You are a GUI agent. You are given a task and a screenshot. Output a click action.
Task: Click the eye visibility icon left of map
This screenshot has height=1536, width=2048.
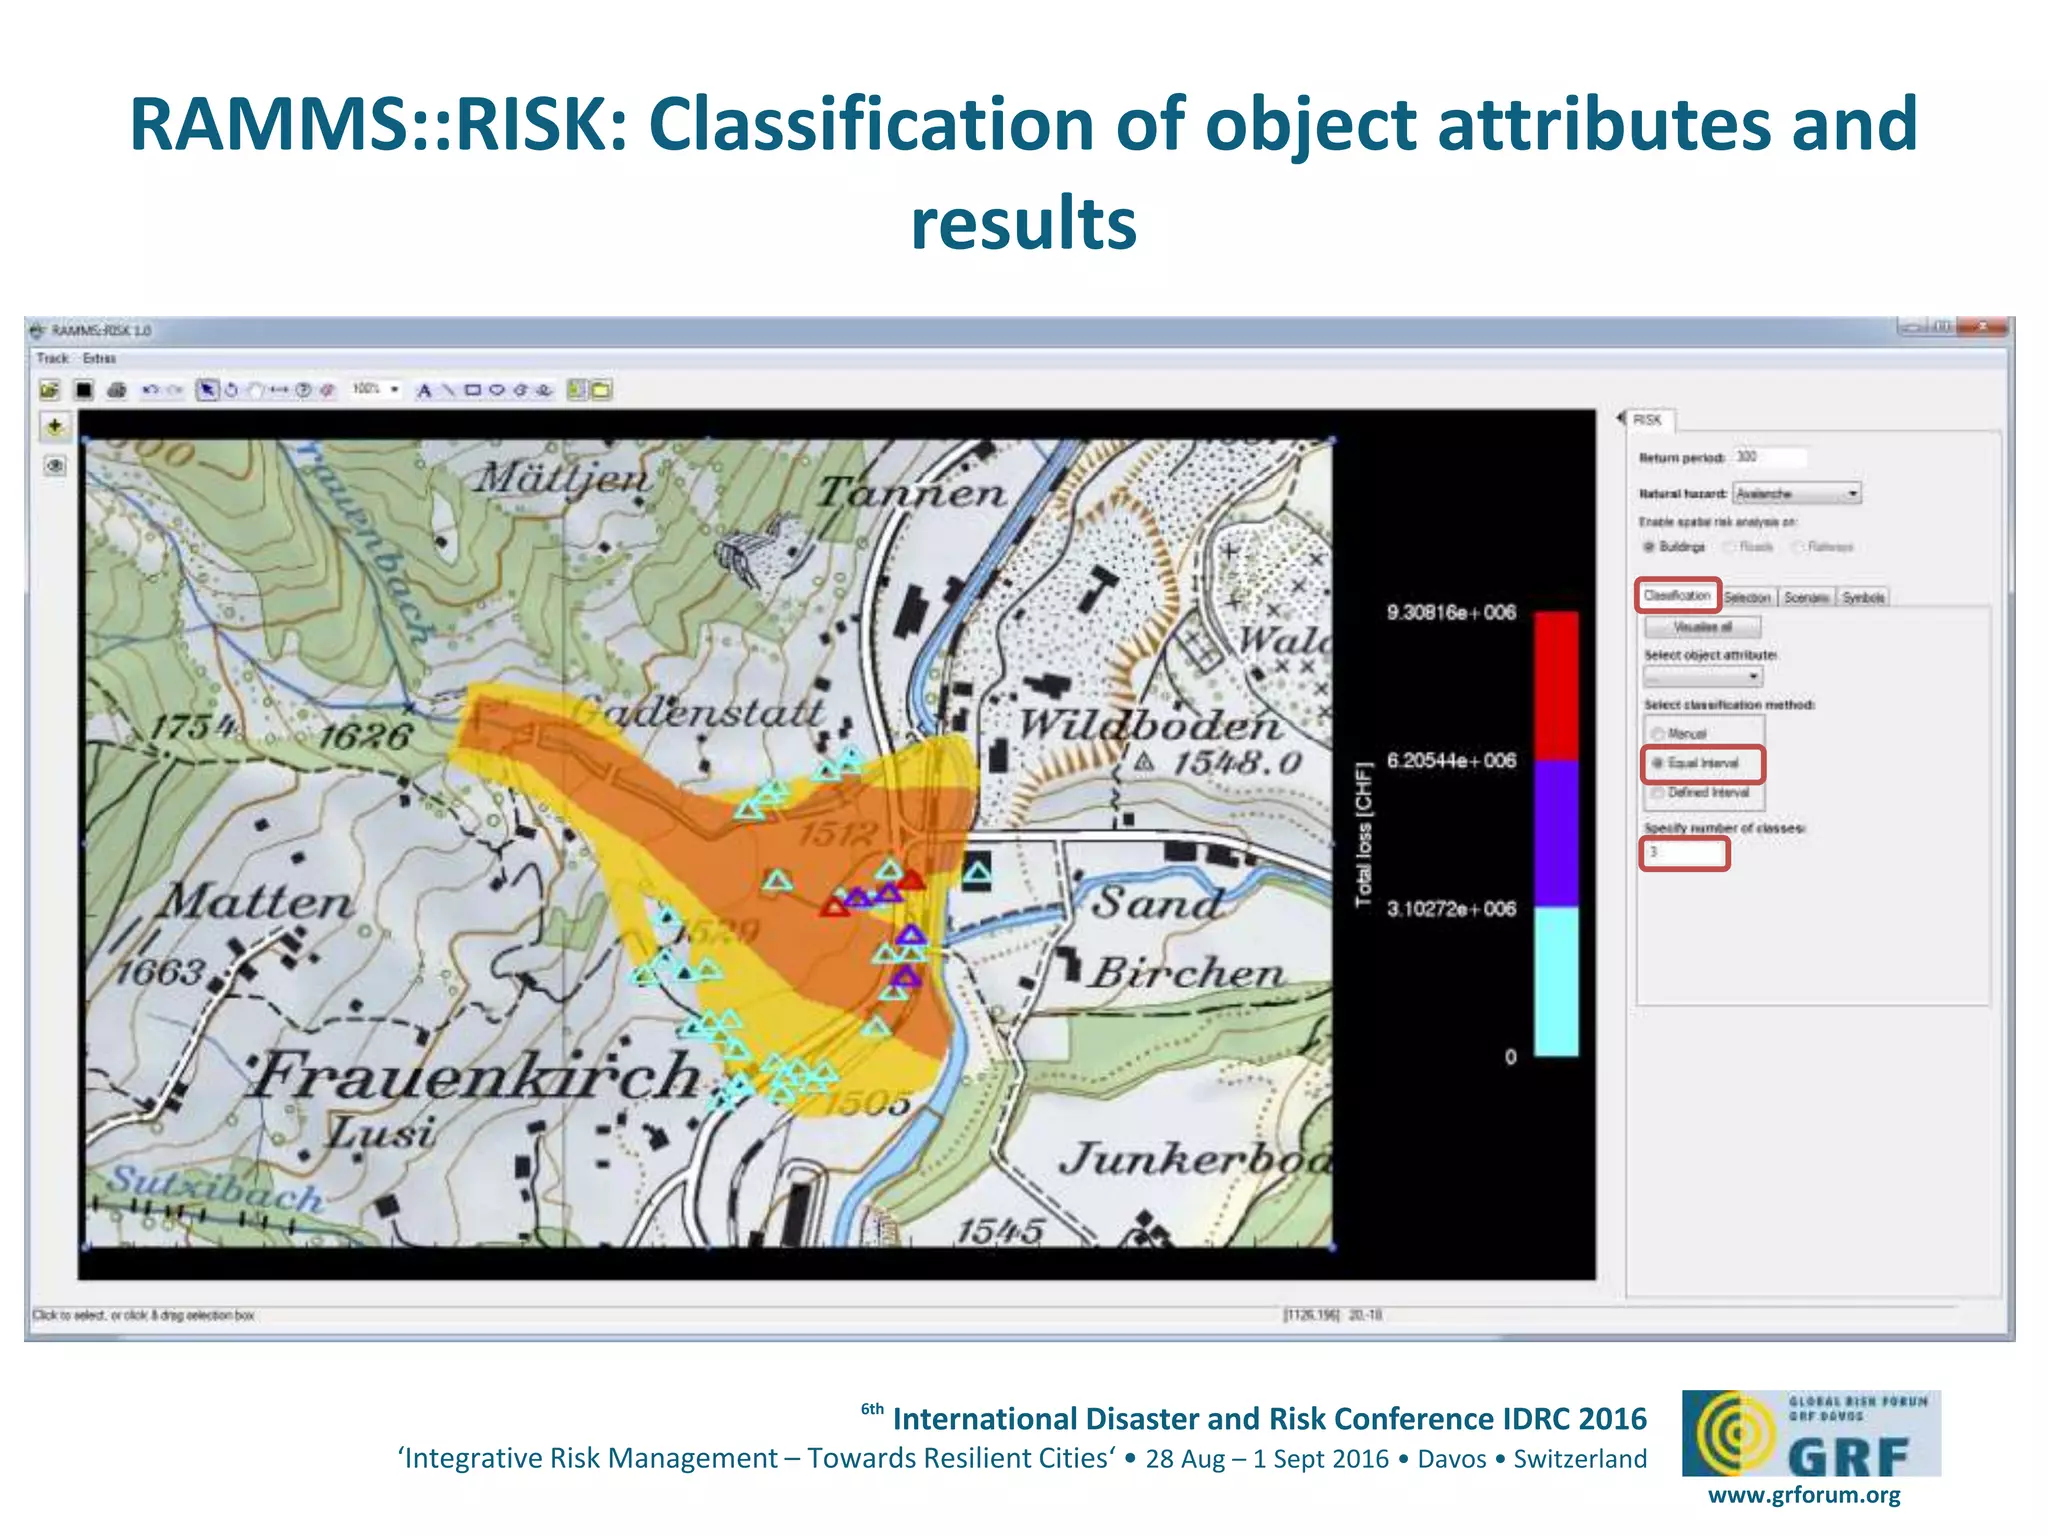coord(55,466)
